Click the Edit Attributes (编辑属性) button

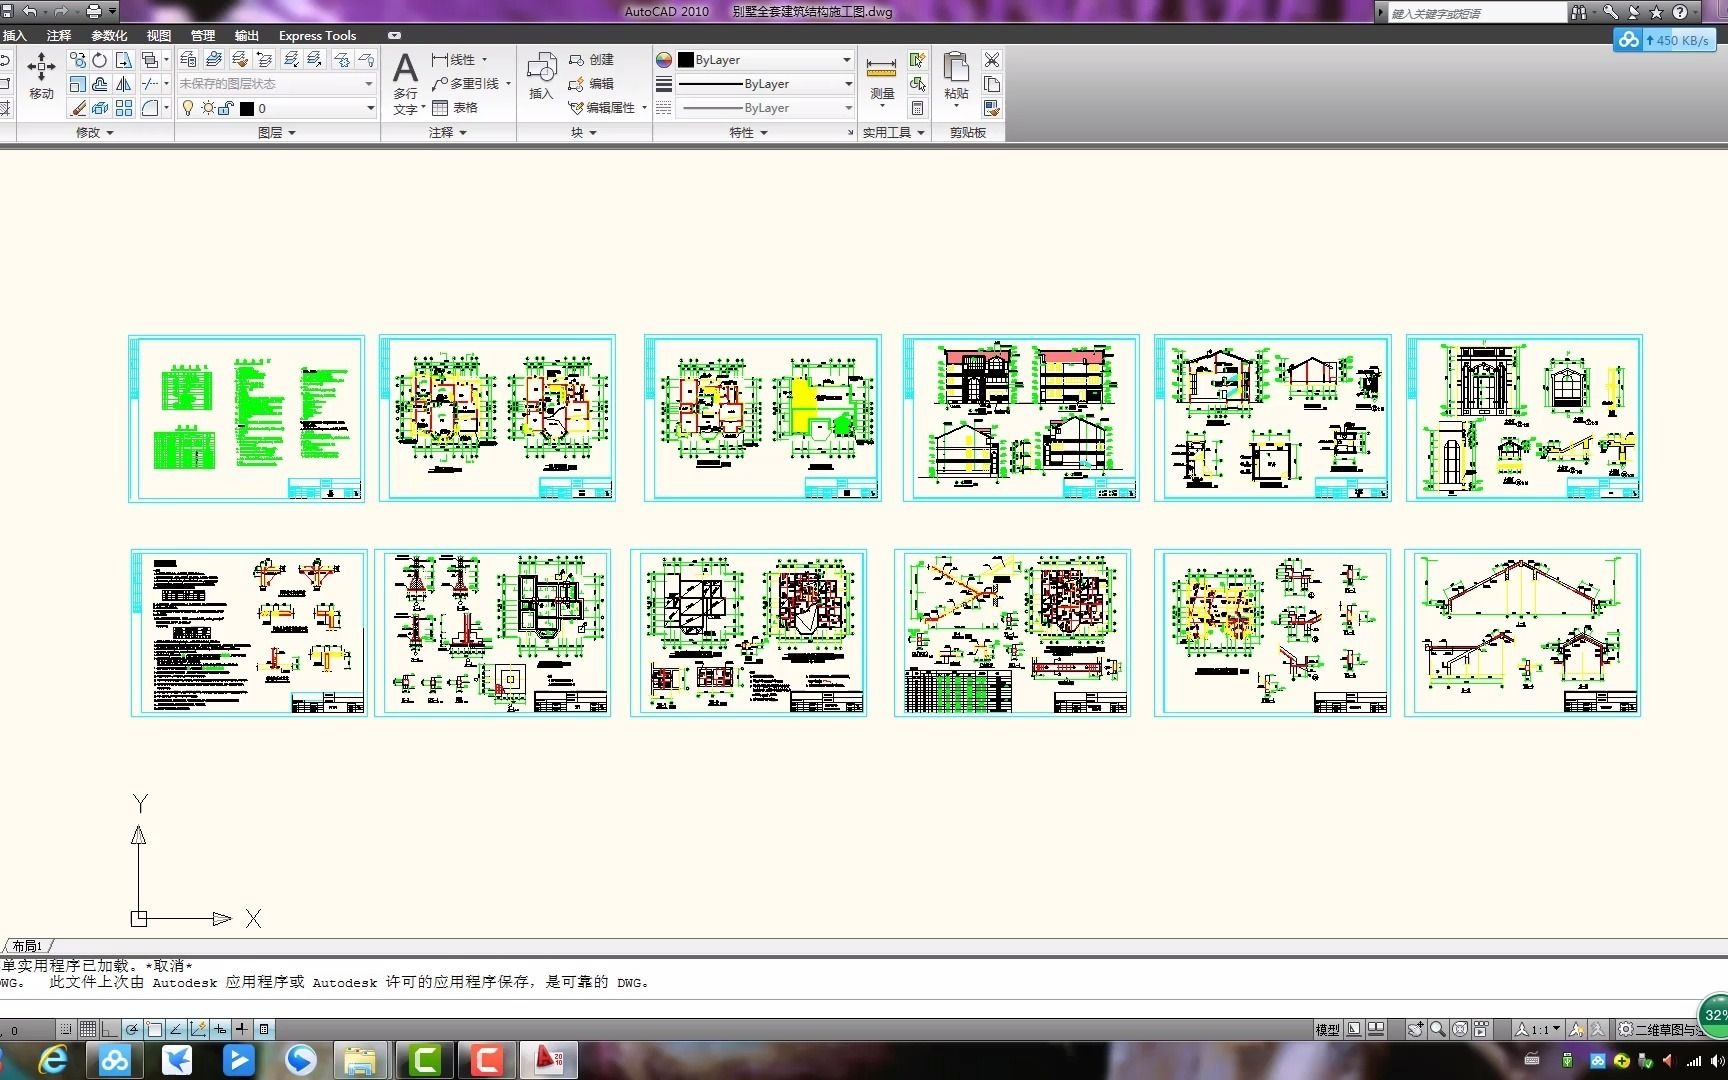[607, 108]
